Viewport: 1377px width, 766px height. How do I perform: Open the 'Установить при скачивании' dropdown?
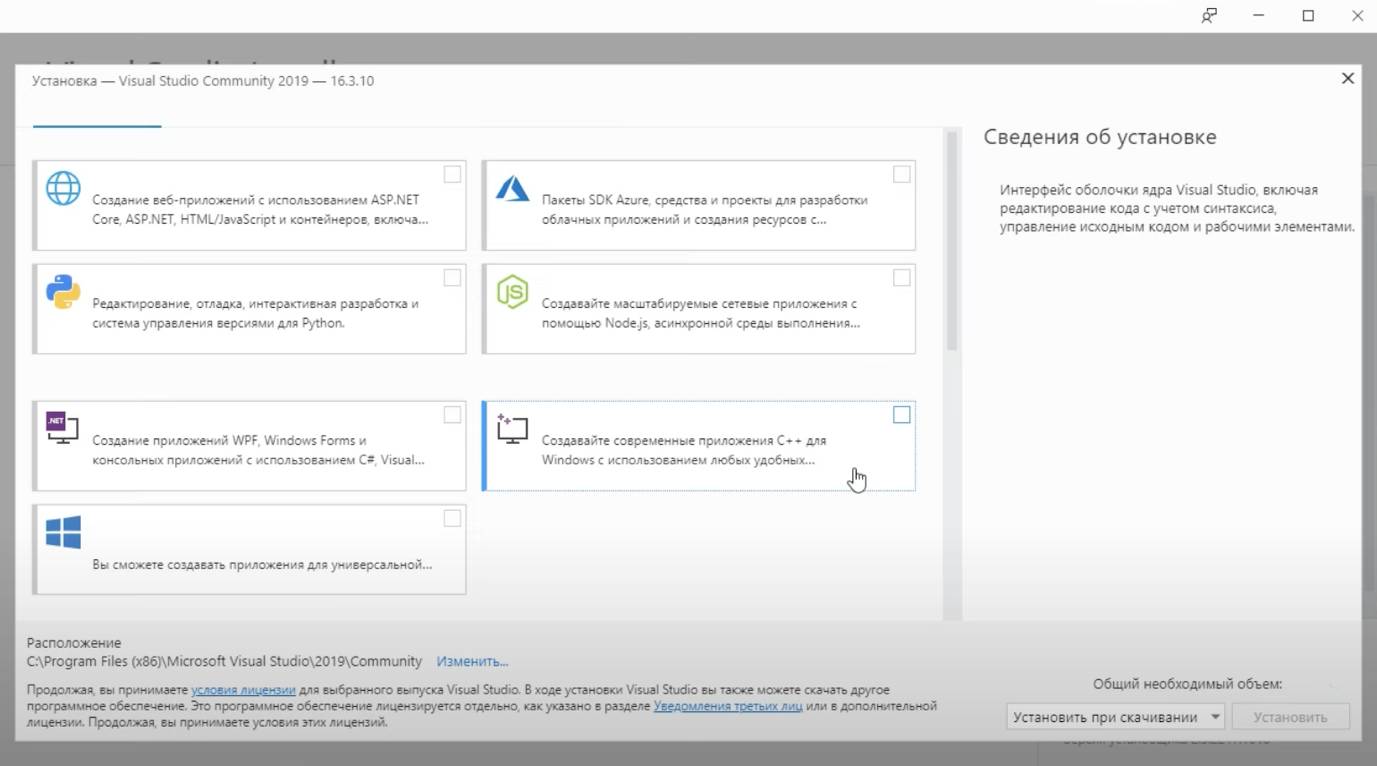(x=1115, y=717)
